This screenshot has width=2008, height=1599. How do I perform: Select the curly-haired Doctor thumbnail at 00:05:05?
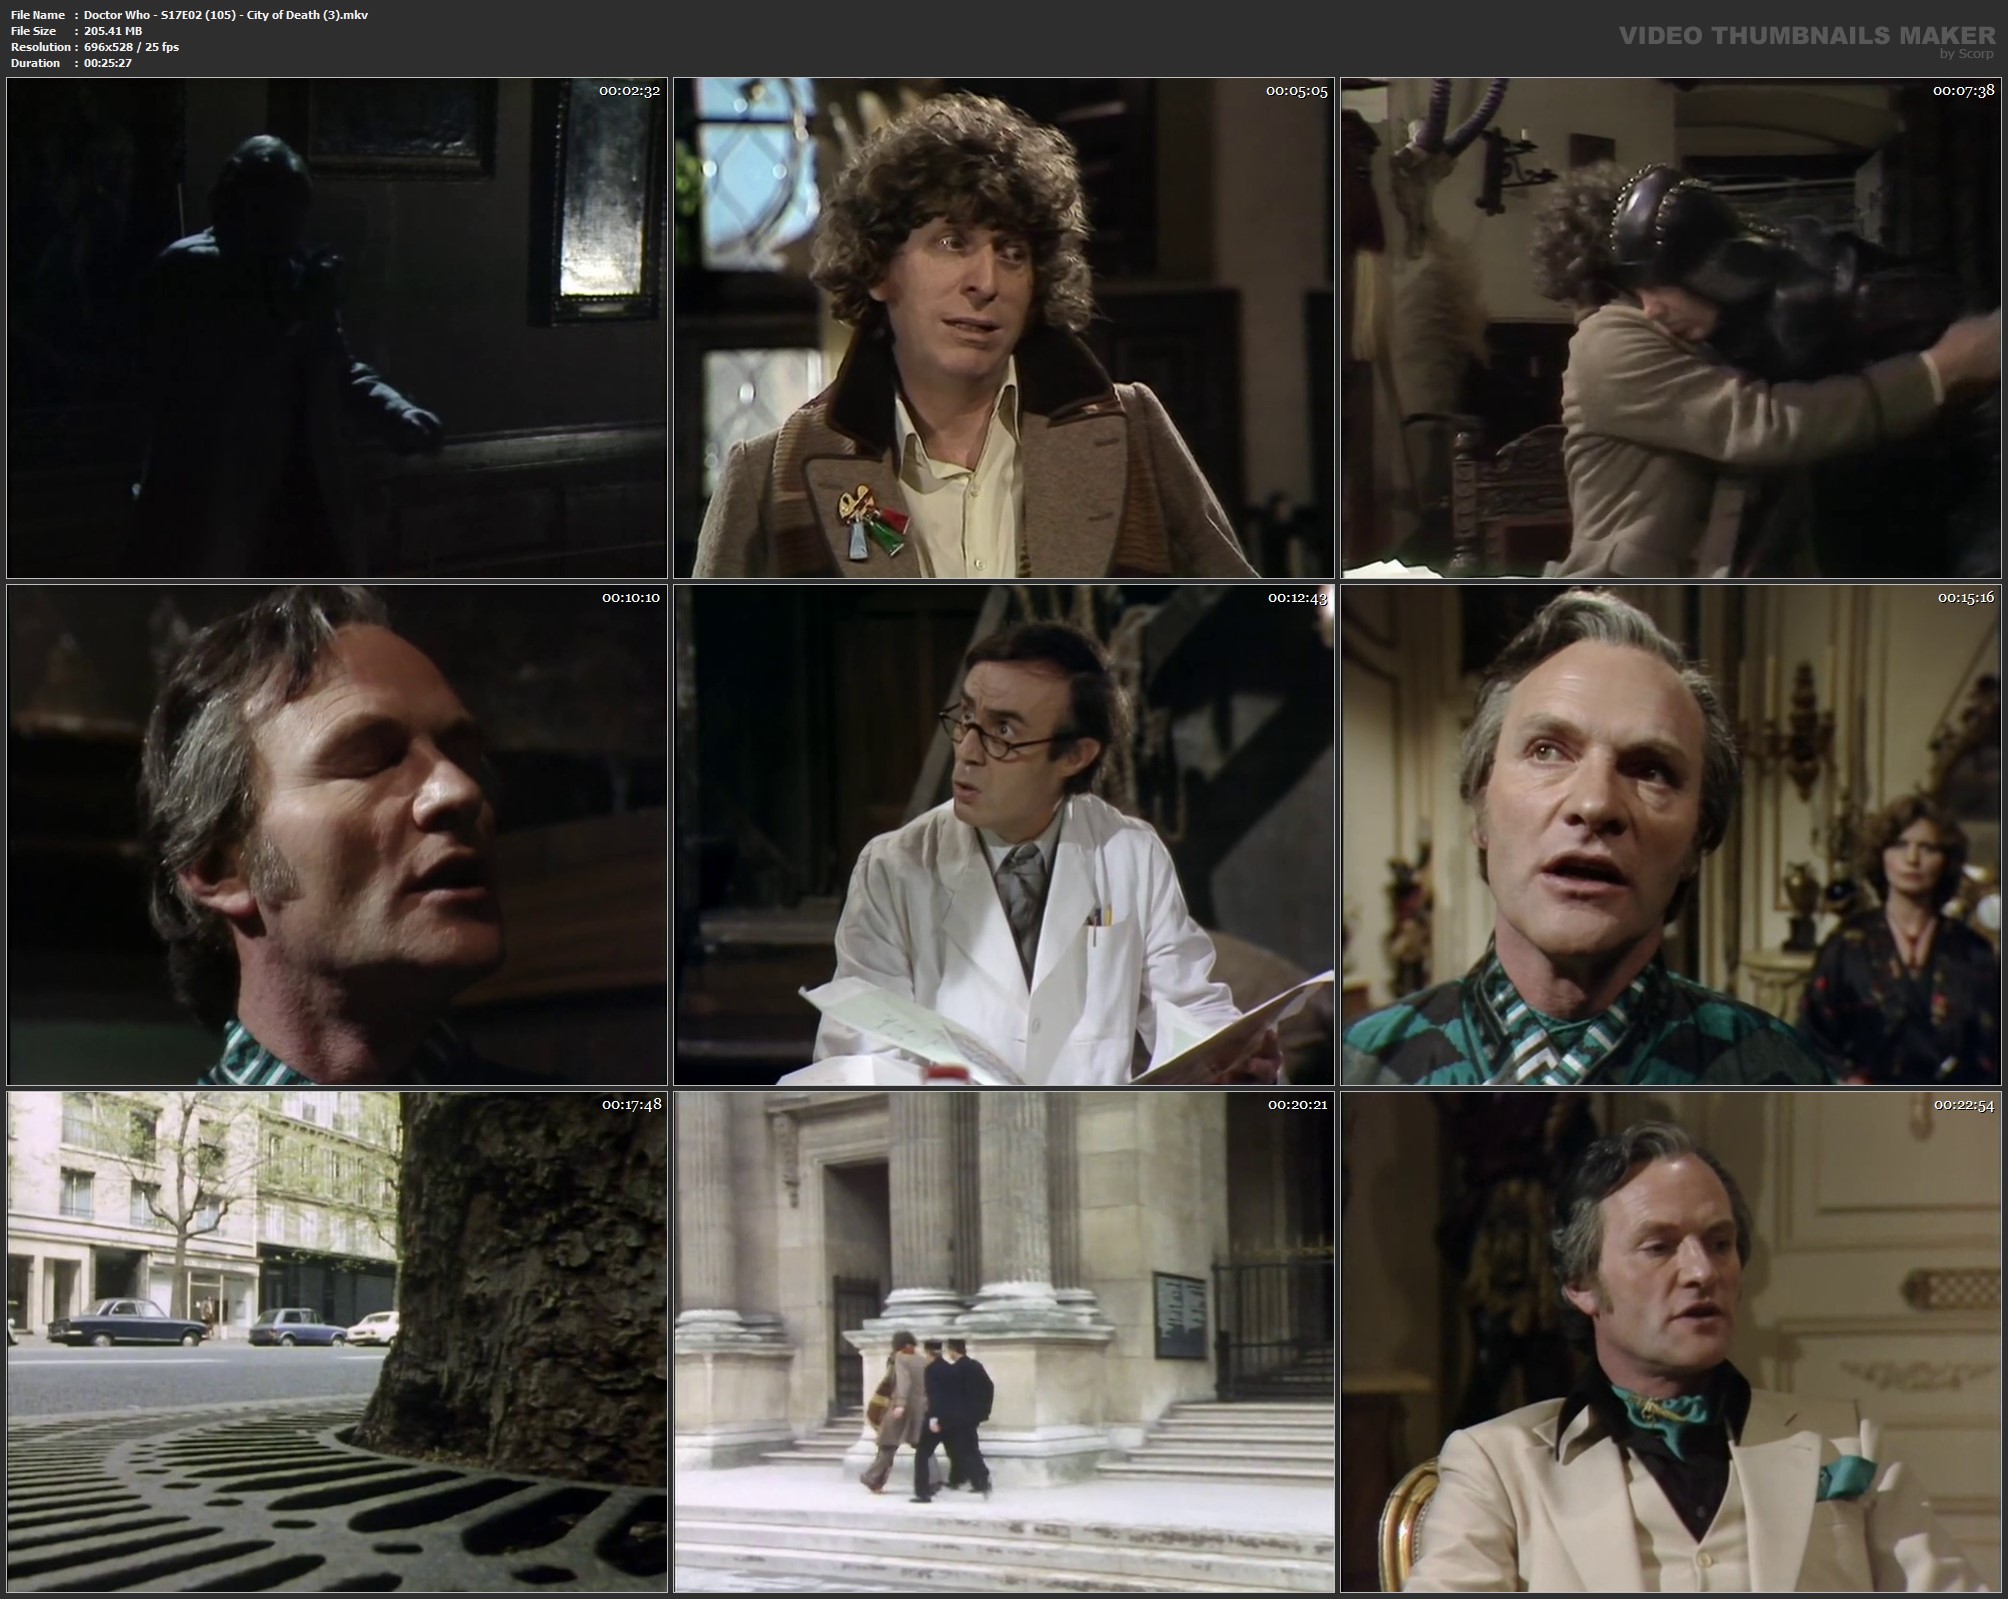coord(1003,328)
